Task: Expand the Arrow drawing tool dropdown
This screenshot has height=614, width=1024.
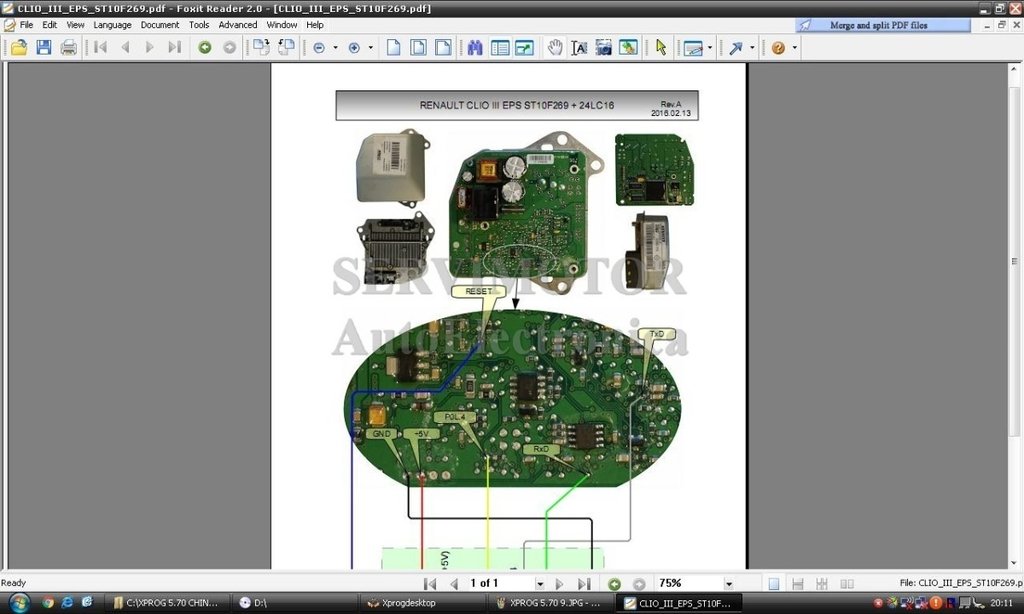Action: pos(752,48)
